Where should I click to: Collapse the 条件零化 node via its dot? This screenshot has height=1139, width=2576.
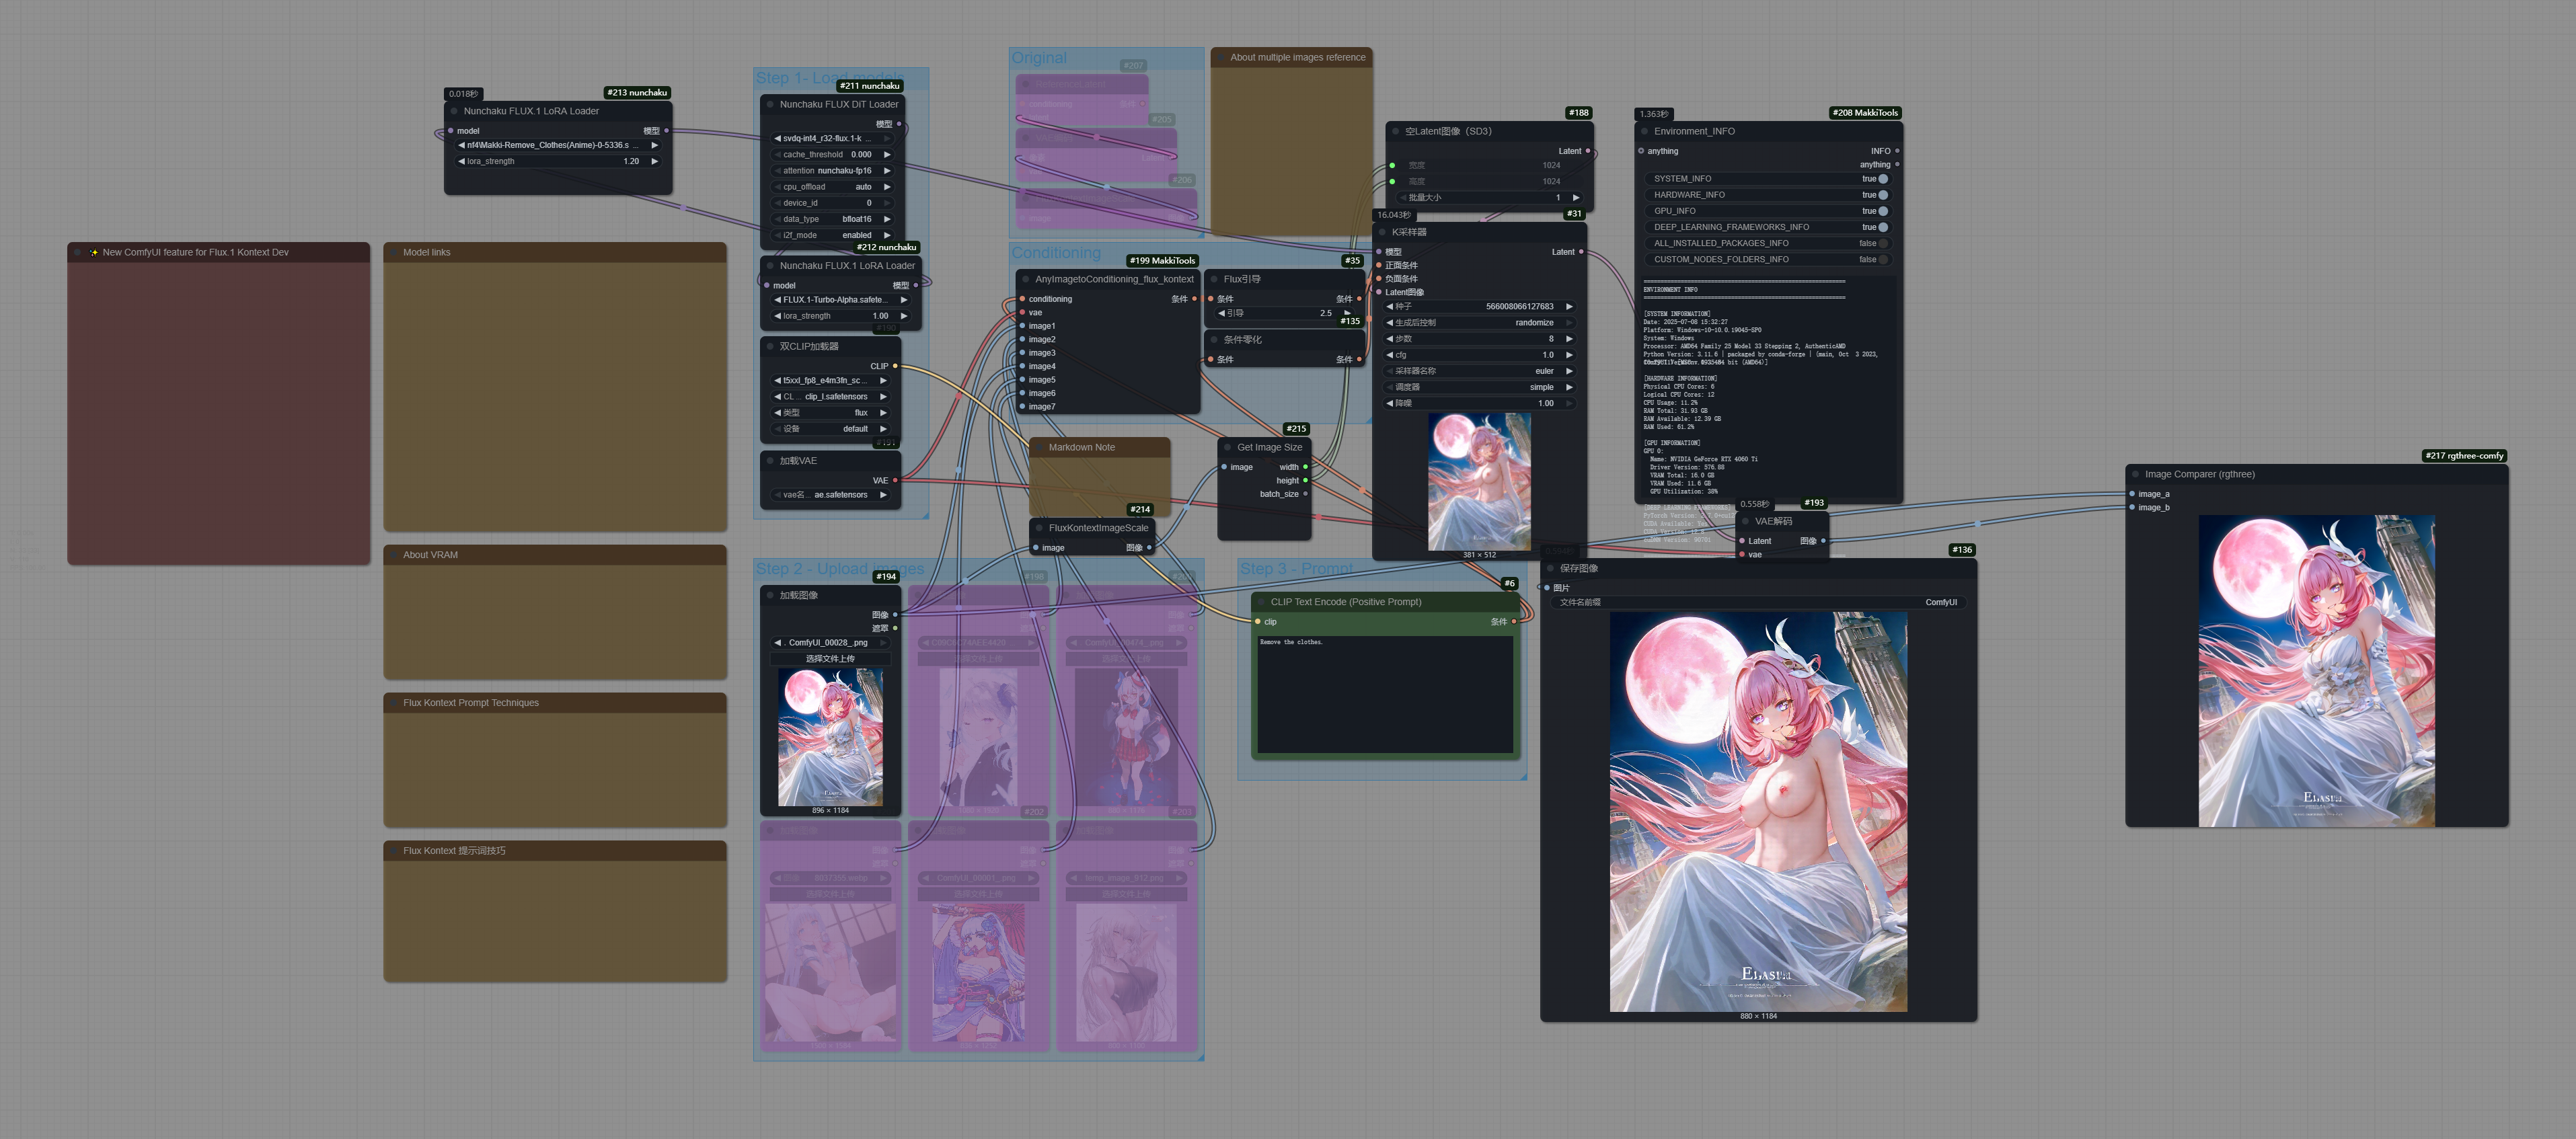point(1215,340)
